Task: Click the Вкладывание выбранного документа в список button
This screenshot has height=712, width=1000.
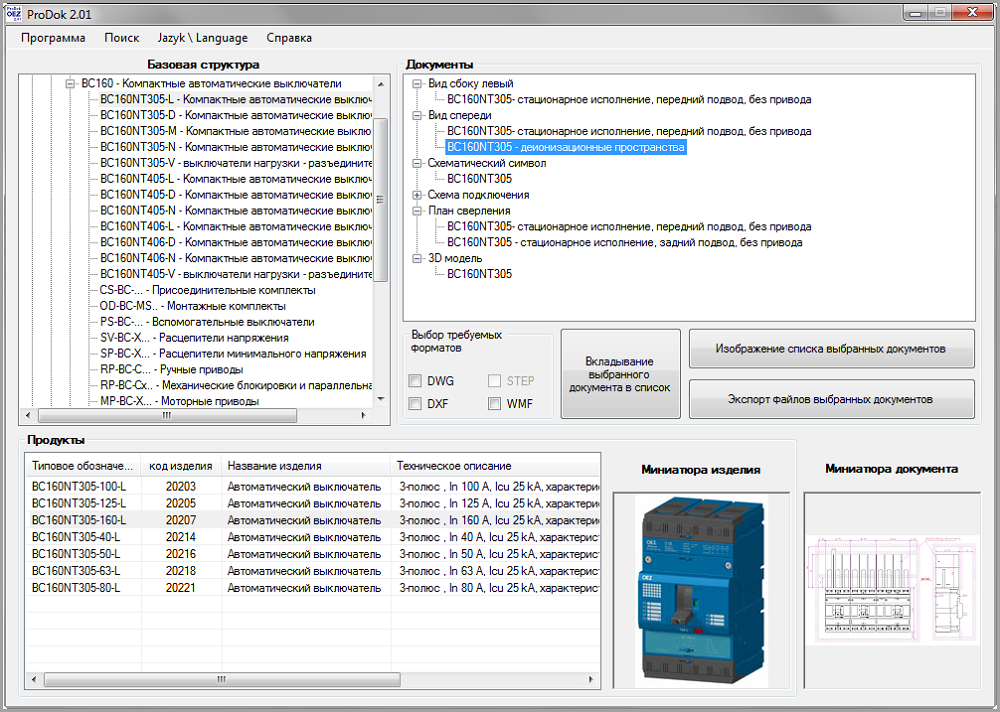Action: point(620,374)
